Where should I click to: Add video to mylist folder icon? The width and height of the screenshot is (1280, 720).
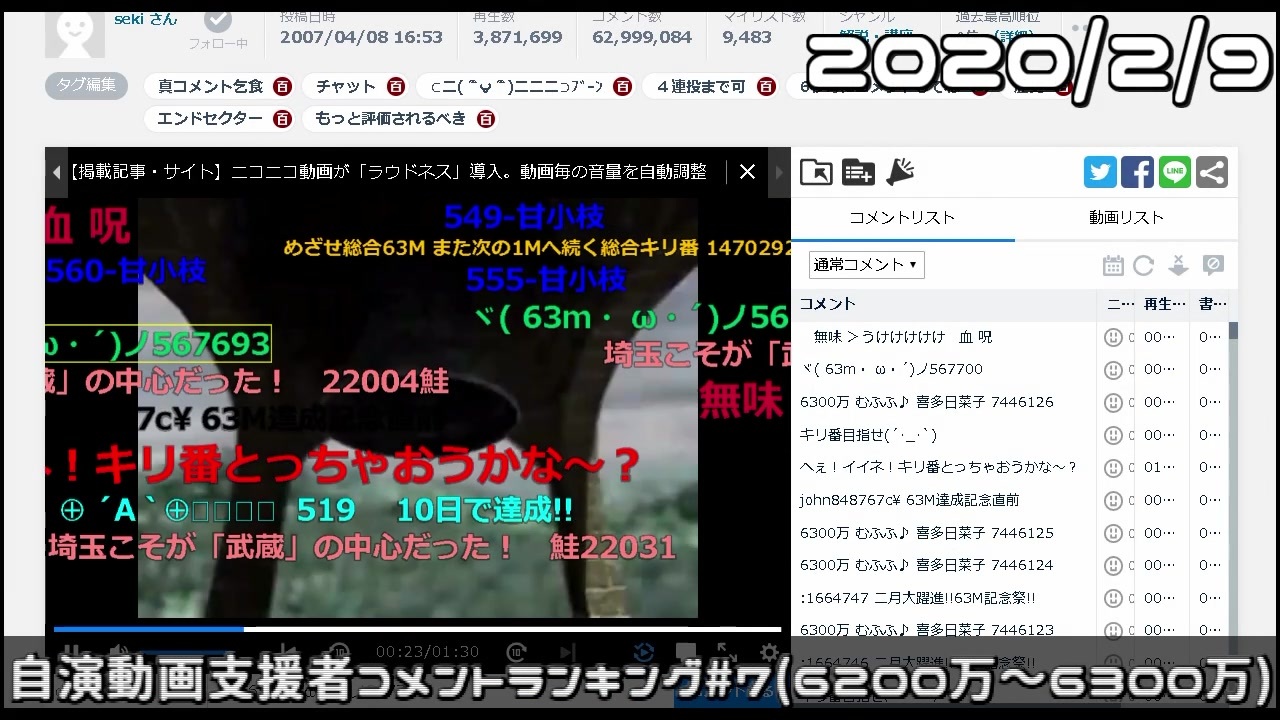point(816,172)
